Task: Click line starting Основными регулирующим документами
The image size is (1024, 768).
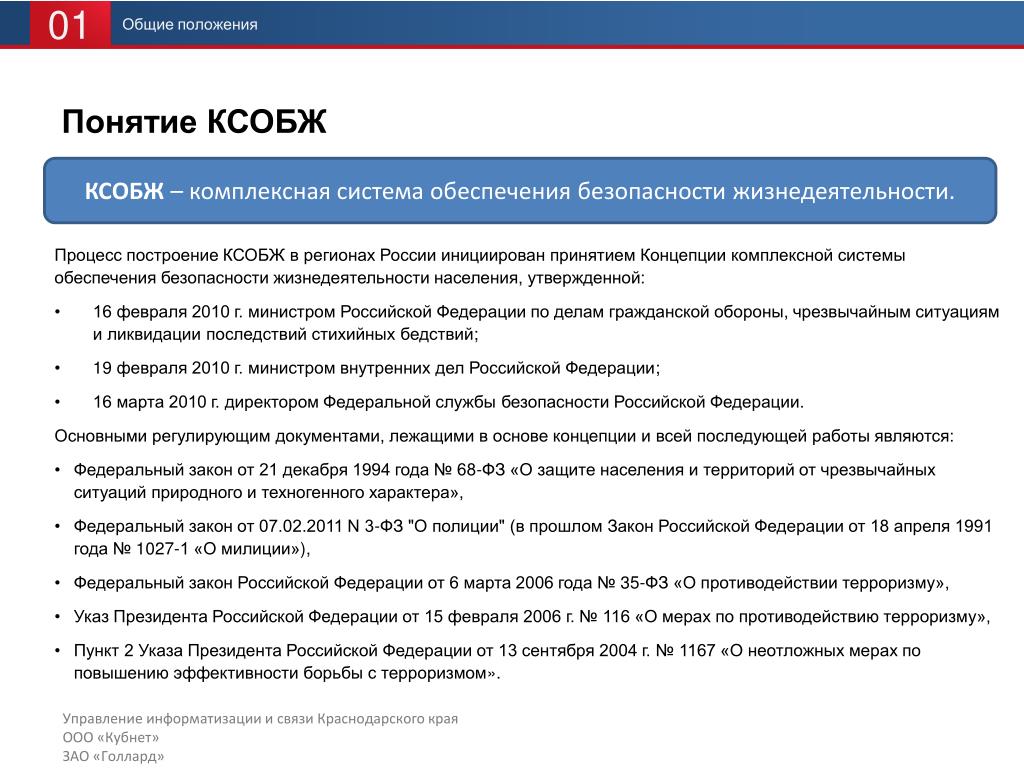Action: pos(504,436)
